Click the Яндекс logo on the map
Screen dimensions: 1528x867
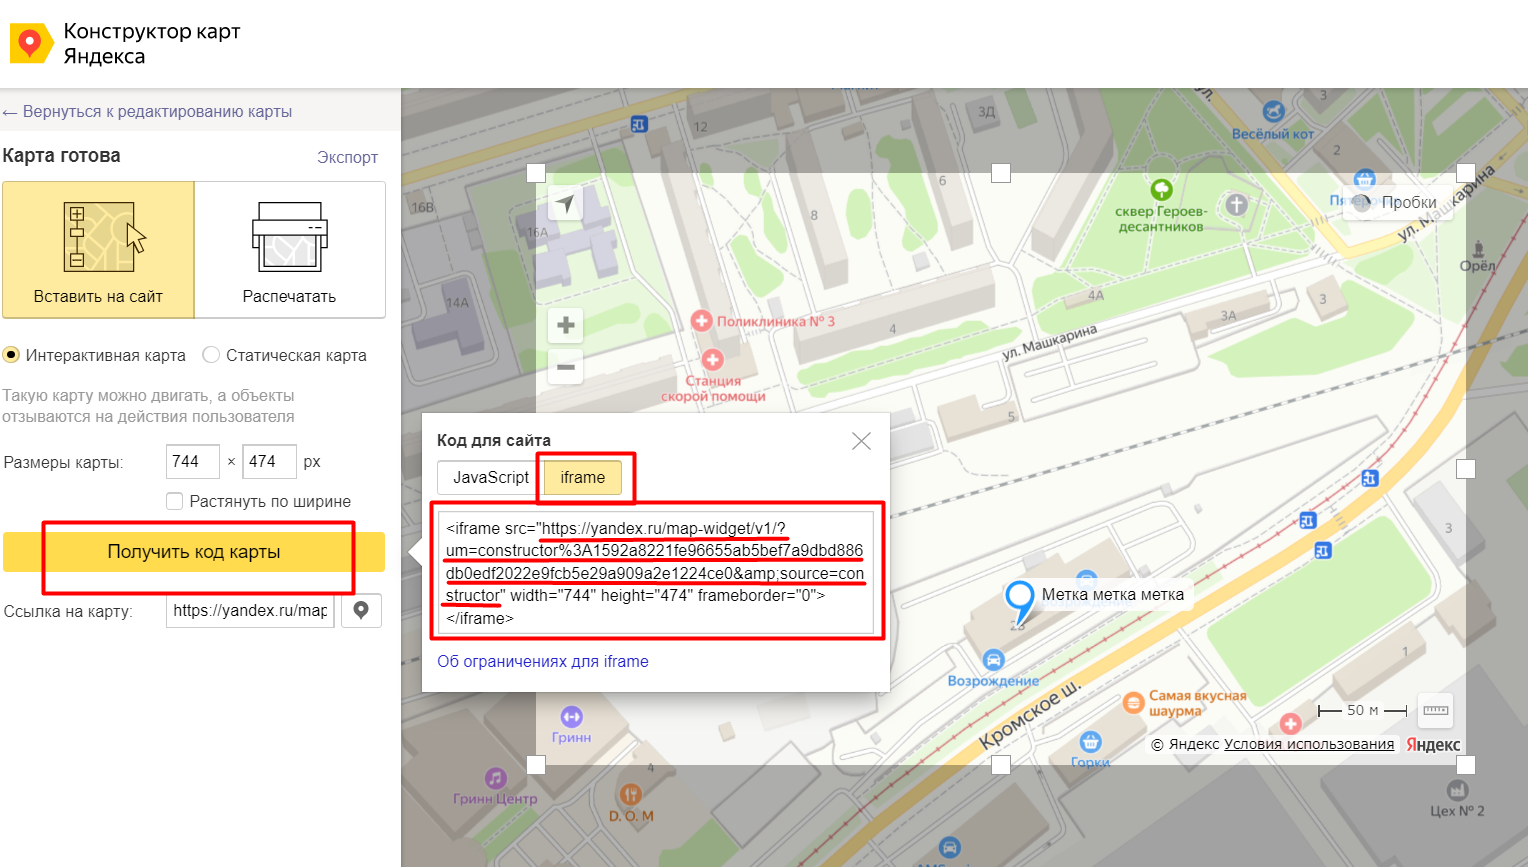pyautogui.click(x=1433, y=745)
